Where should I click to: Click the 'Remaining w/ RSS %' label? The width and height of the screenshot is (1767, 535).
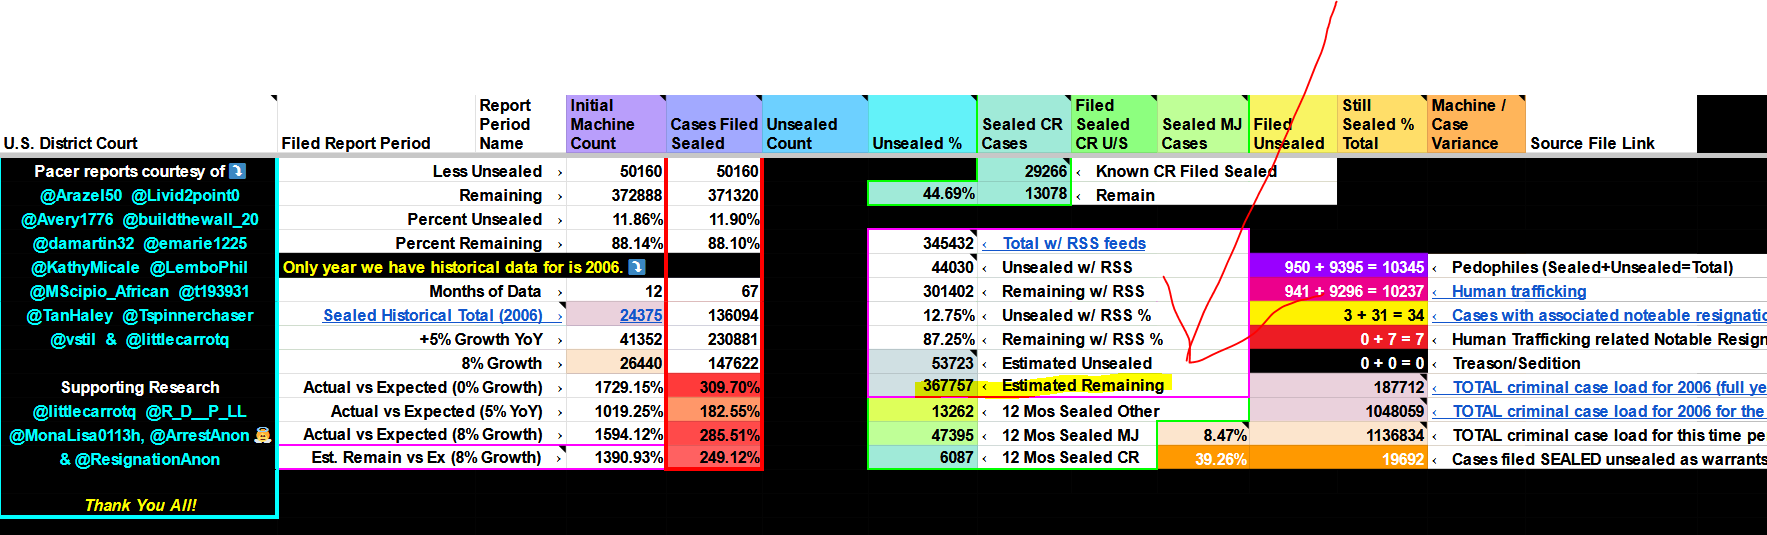pos(1082,339)
